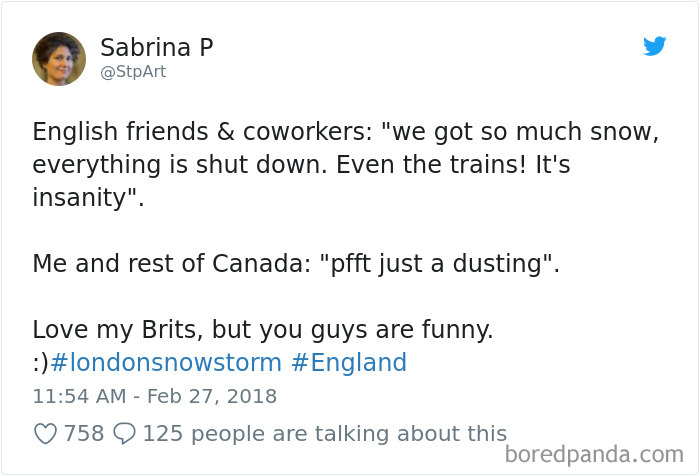Click the boredpanda.com watermark
The width and height of the screenshot is (700, 476).
[x=594, y=455]
